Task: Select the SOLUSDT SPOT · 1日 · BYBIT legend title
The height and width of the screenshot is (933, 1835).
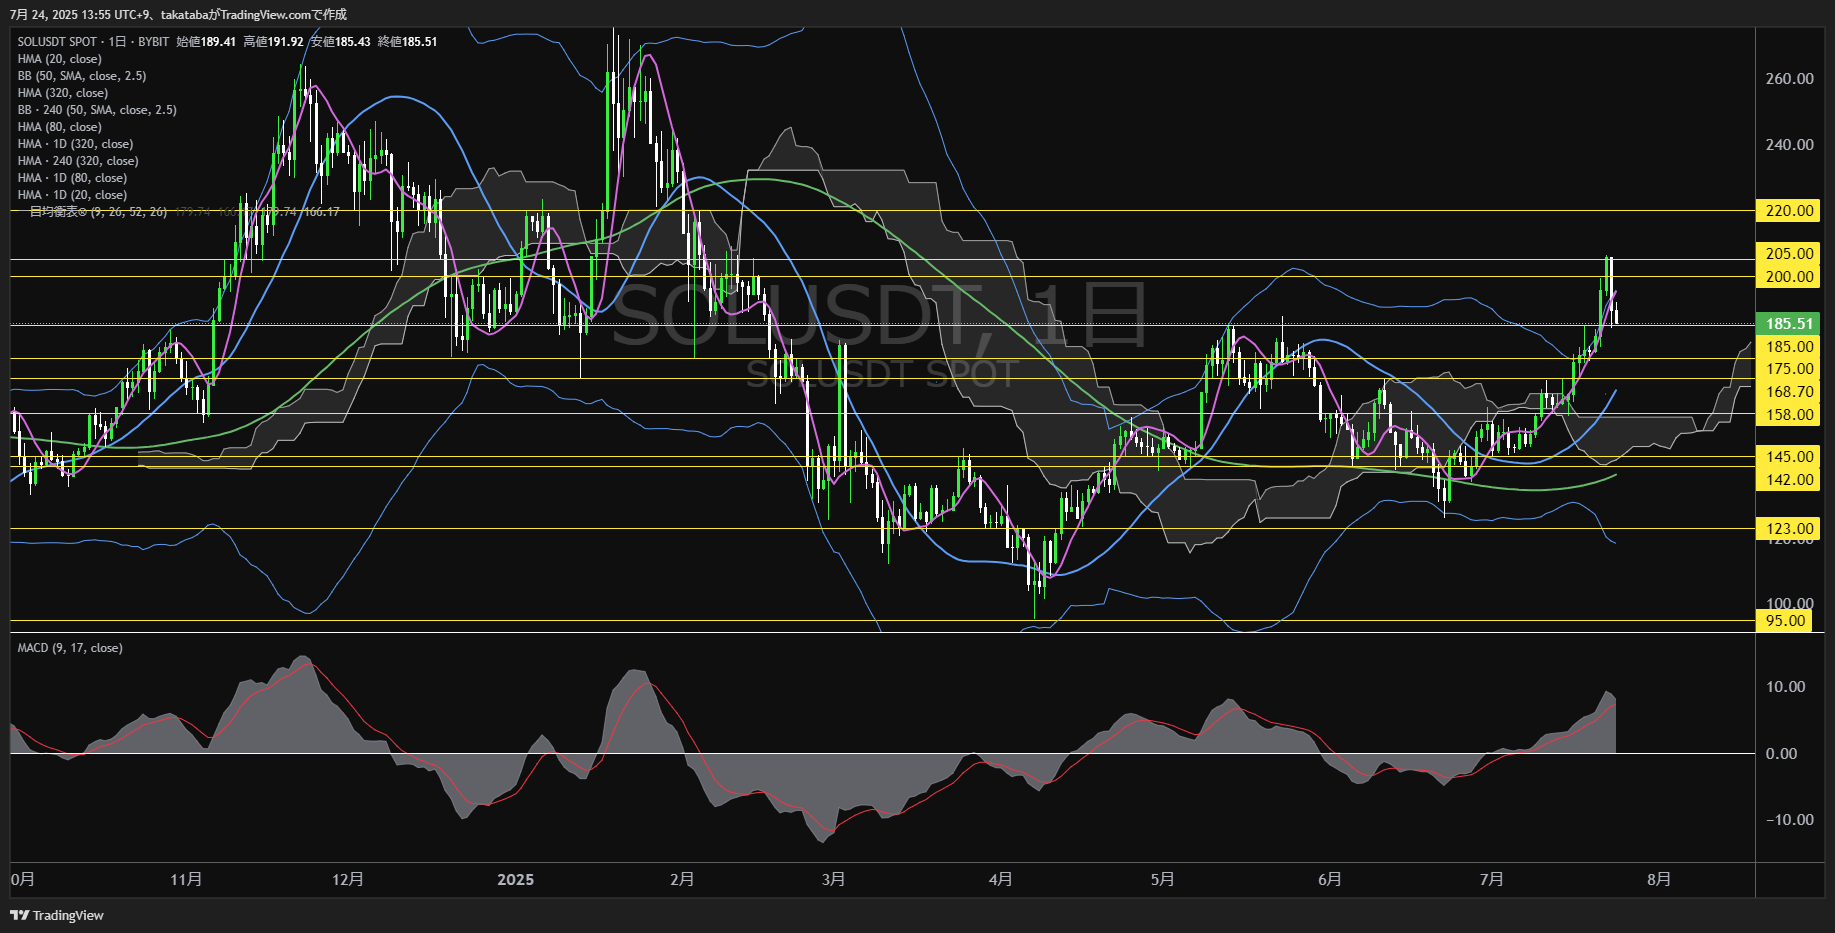Action: pyautogui.click(x=93, y=42)
